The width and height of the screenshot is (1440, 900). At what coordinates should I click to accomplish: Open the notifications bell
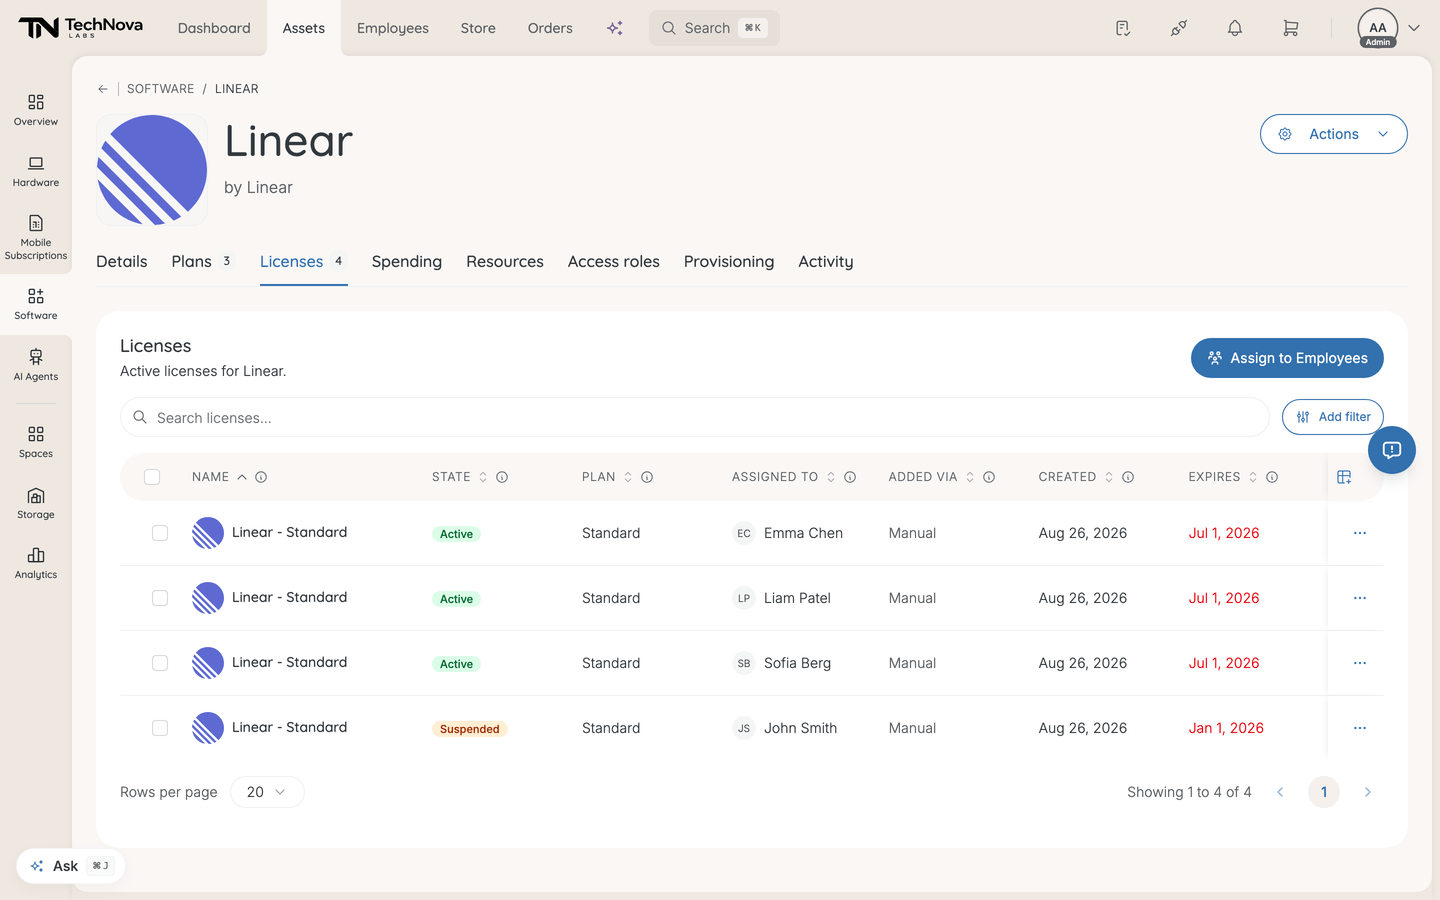pyautogui.click(x=1235, y=28)
